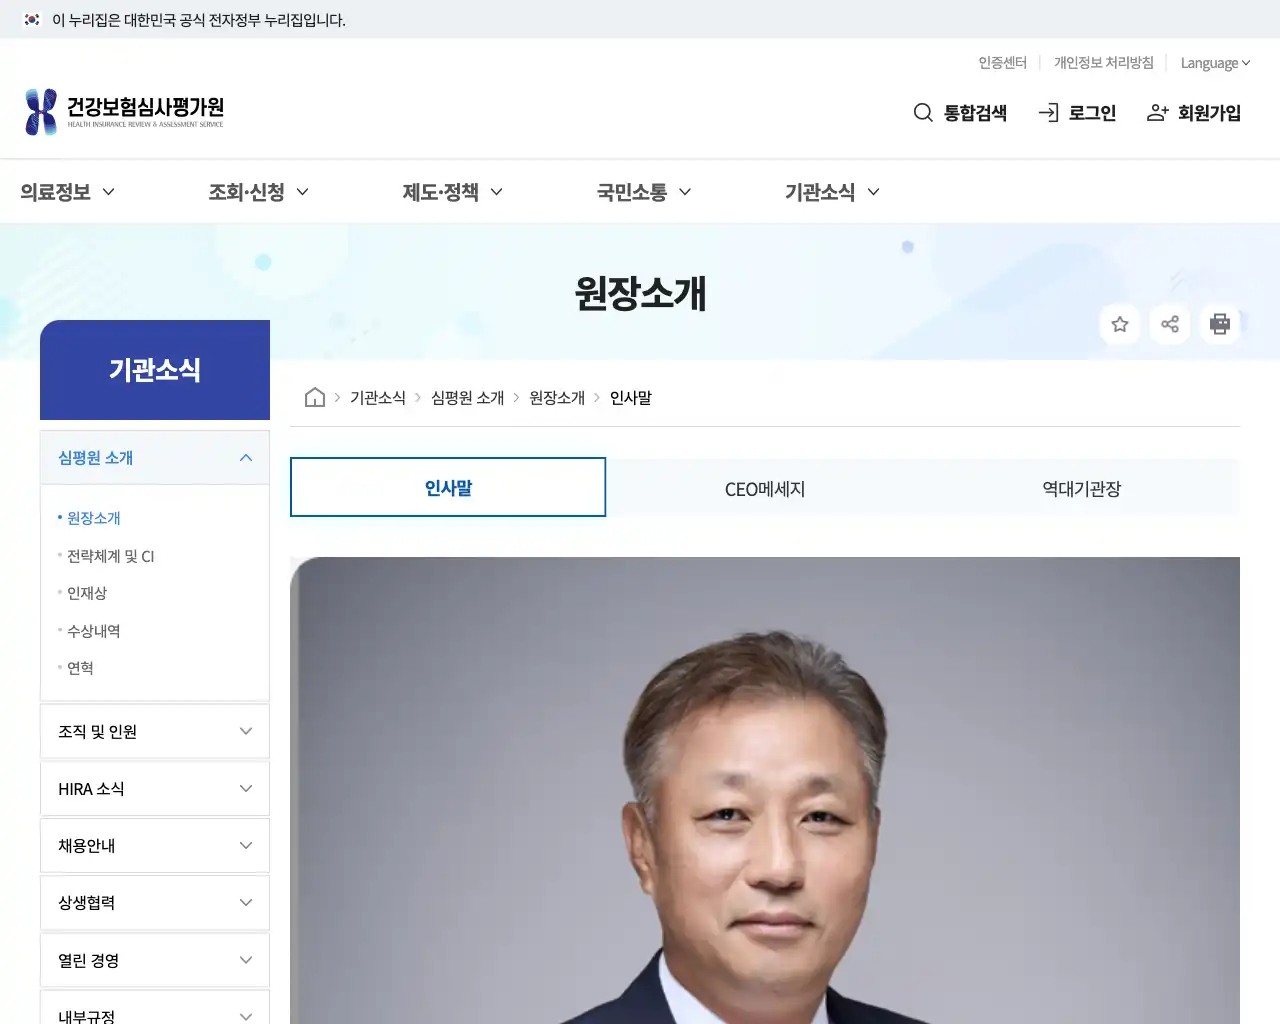Image resolution: width=1280 pixels, height=1024 pixels.
Task: Click the login arrow icon
Action: coord(1048,113)
